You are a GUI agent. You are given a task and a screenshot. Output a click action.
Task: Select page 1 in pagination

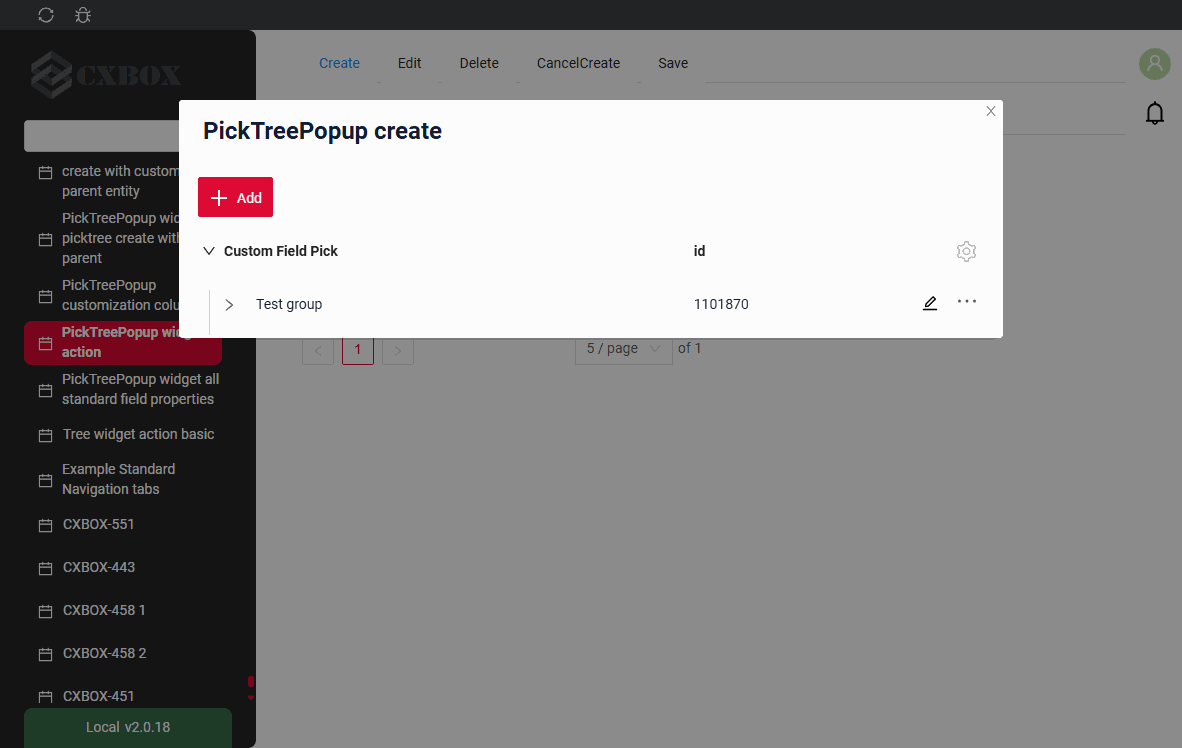[x=358, y=350]
